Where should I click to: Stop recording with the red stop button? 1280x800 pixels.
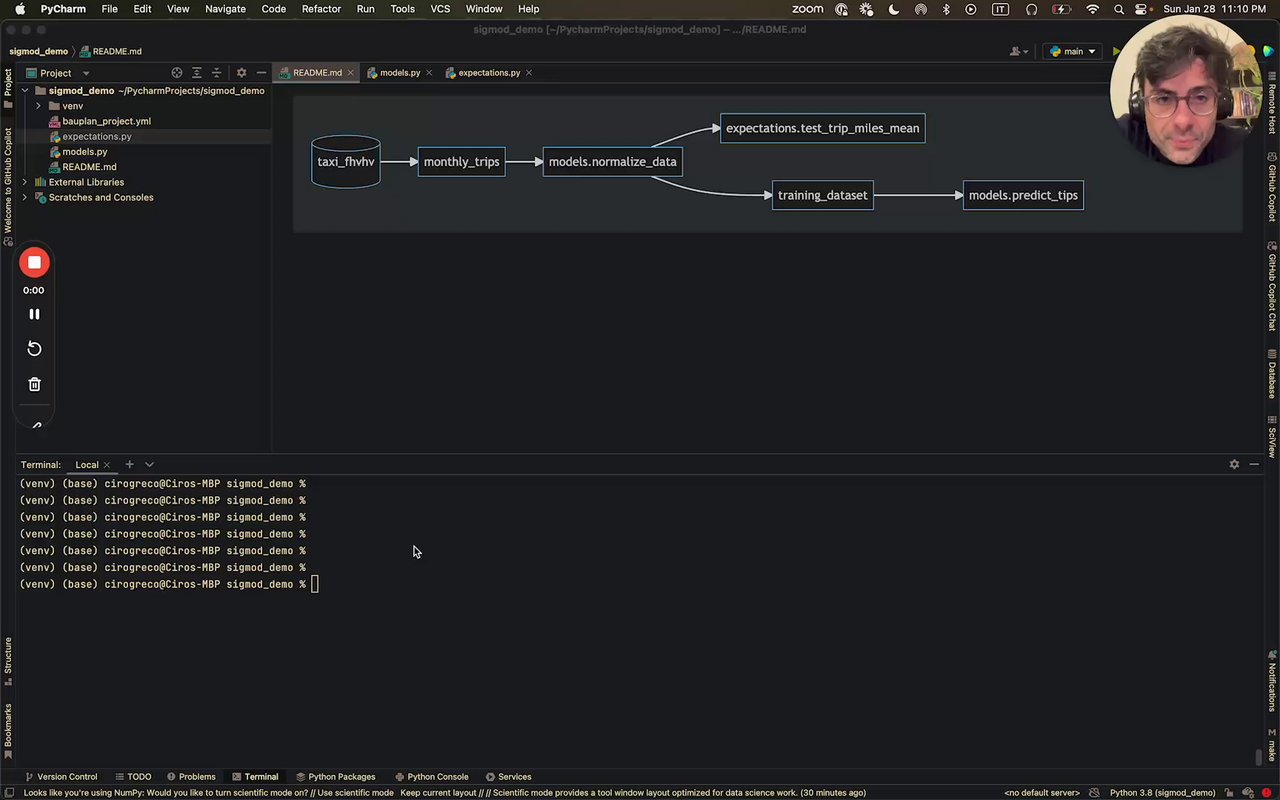[x=34, y=263]
